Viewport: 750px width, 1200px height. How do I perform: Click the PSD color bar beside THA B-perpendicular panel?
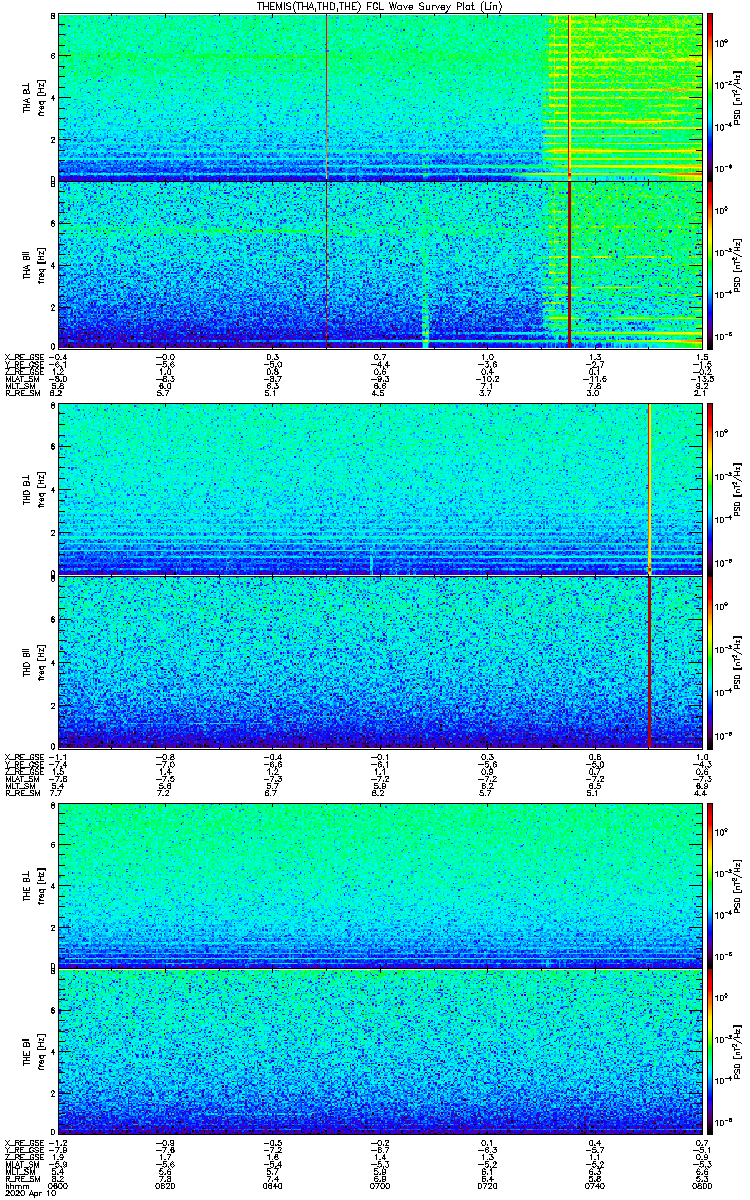(711, 96)
